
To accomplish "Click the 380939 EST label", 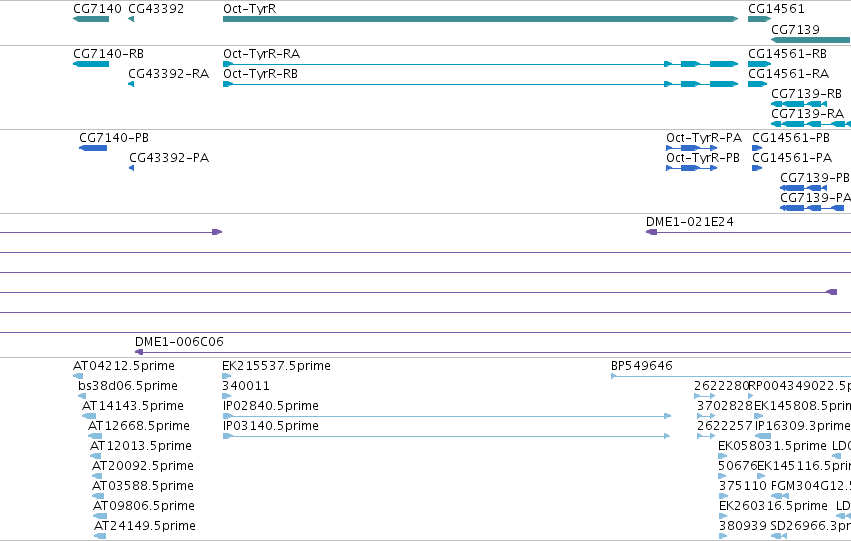I will click(x=742, y=526).
